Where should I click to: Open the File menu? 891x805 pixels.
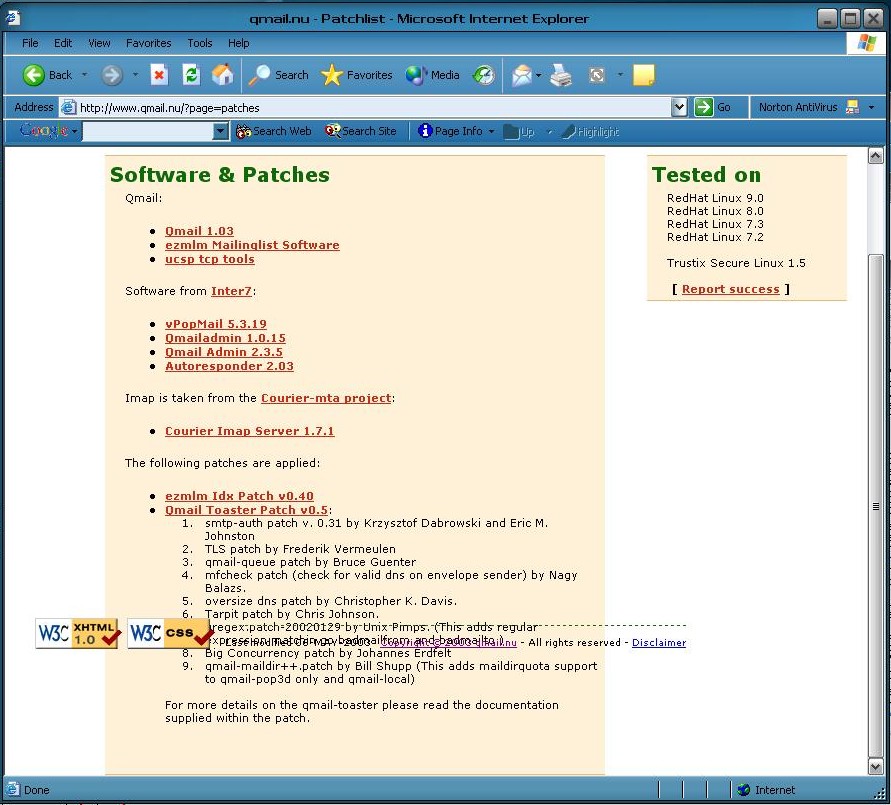[30, 43]
